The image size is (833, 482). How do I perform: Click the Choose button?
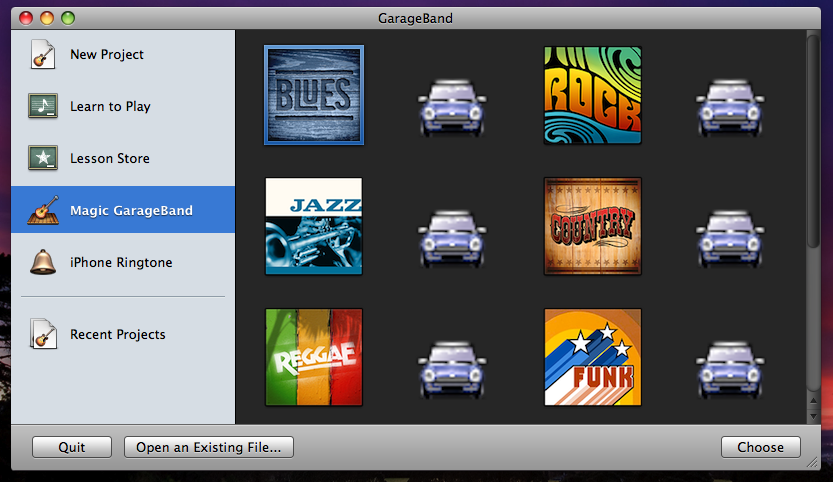tap(761, 447)
